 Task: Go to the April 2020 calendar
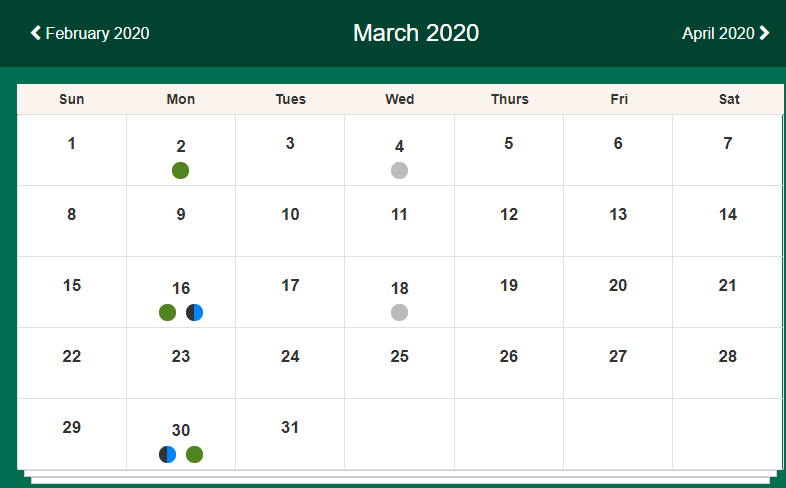coord(718,33)
